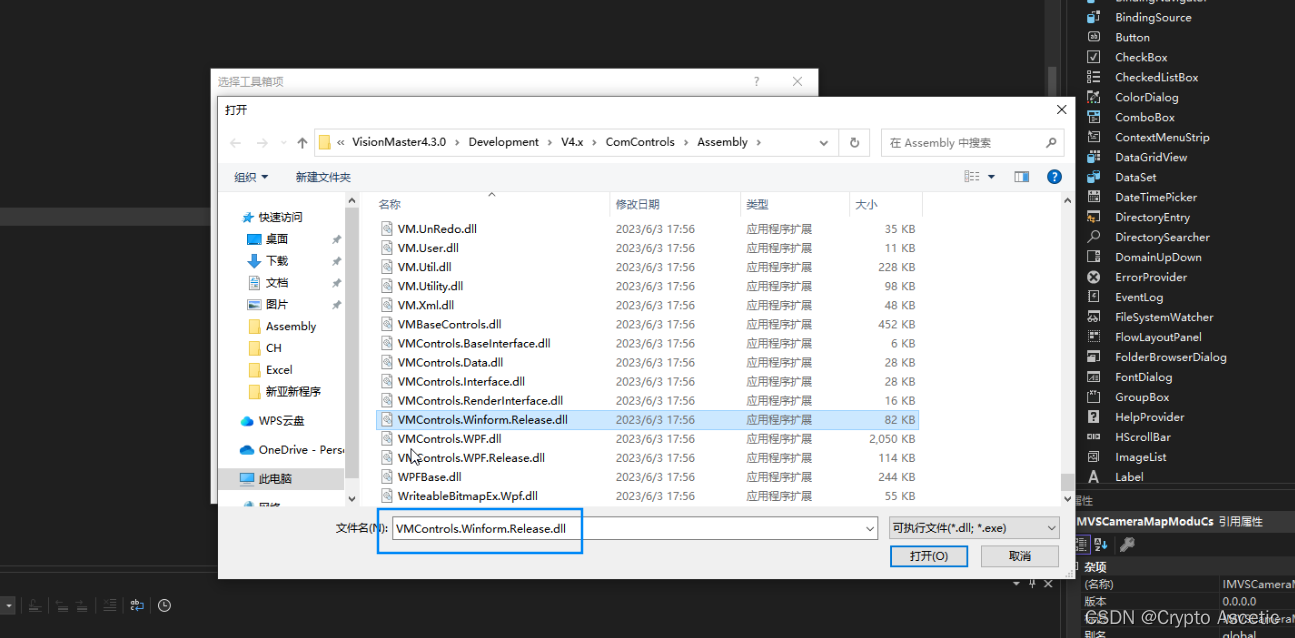Image resolution: width=1295 pixels, height=638 pixels.
Task: Click help question mark in 选择工具箱项 window
Action: tap(756, 82)
